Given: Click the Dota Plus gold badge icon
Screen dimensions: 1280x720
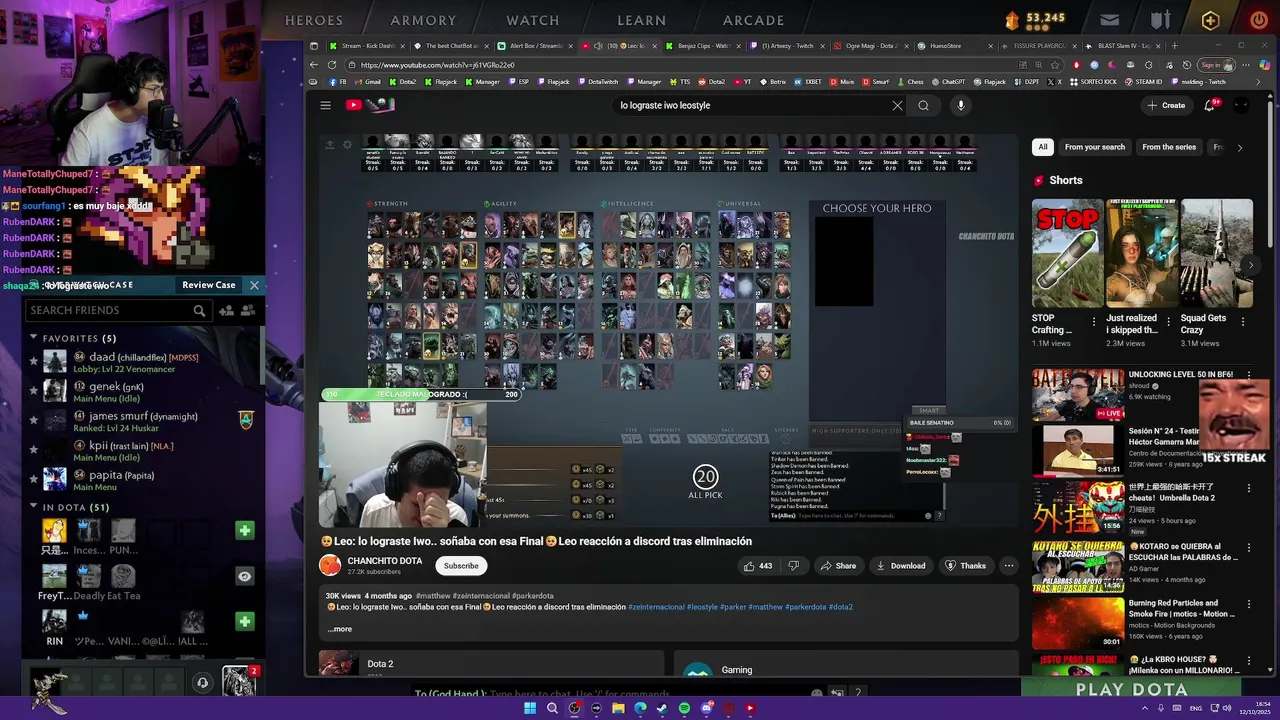Looking at the screenshot, I should [x=1210, y=20].
